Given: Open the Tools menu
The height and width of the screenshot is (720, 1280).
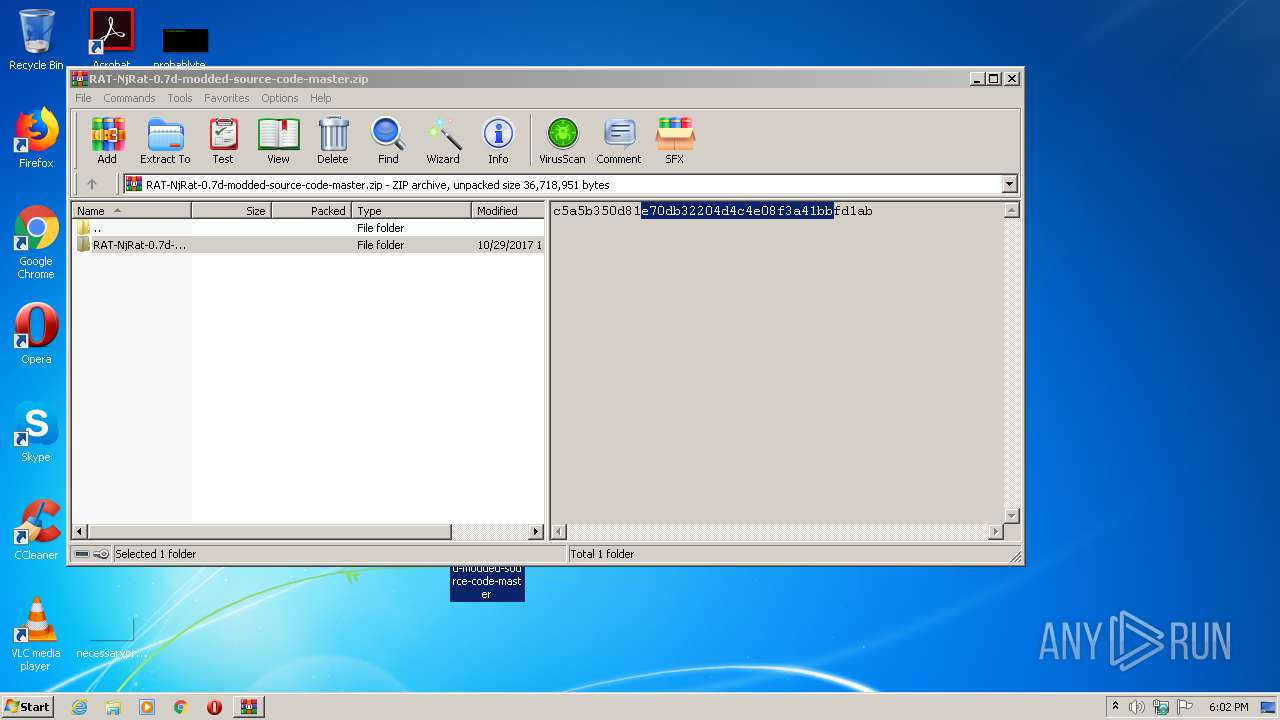Looking at the screenshot, I should [180, 98].
